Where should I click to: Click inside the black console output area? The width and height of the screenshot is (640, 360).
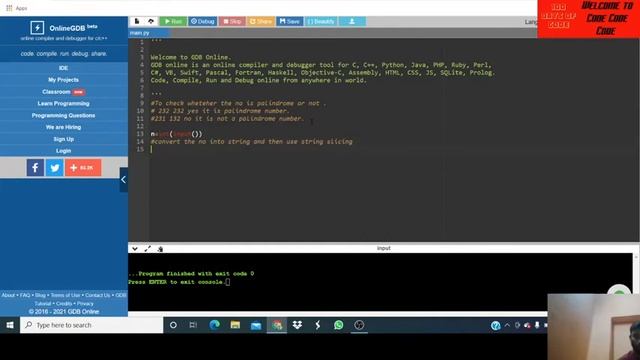380,282
